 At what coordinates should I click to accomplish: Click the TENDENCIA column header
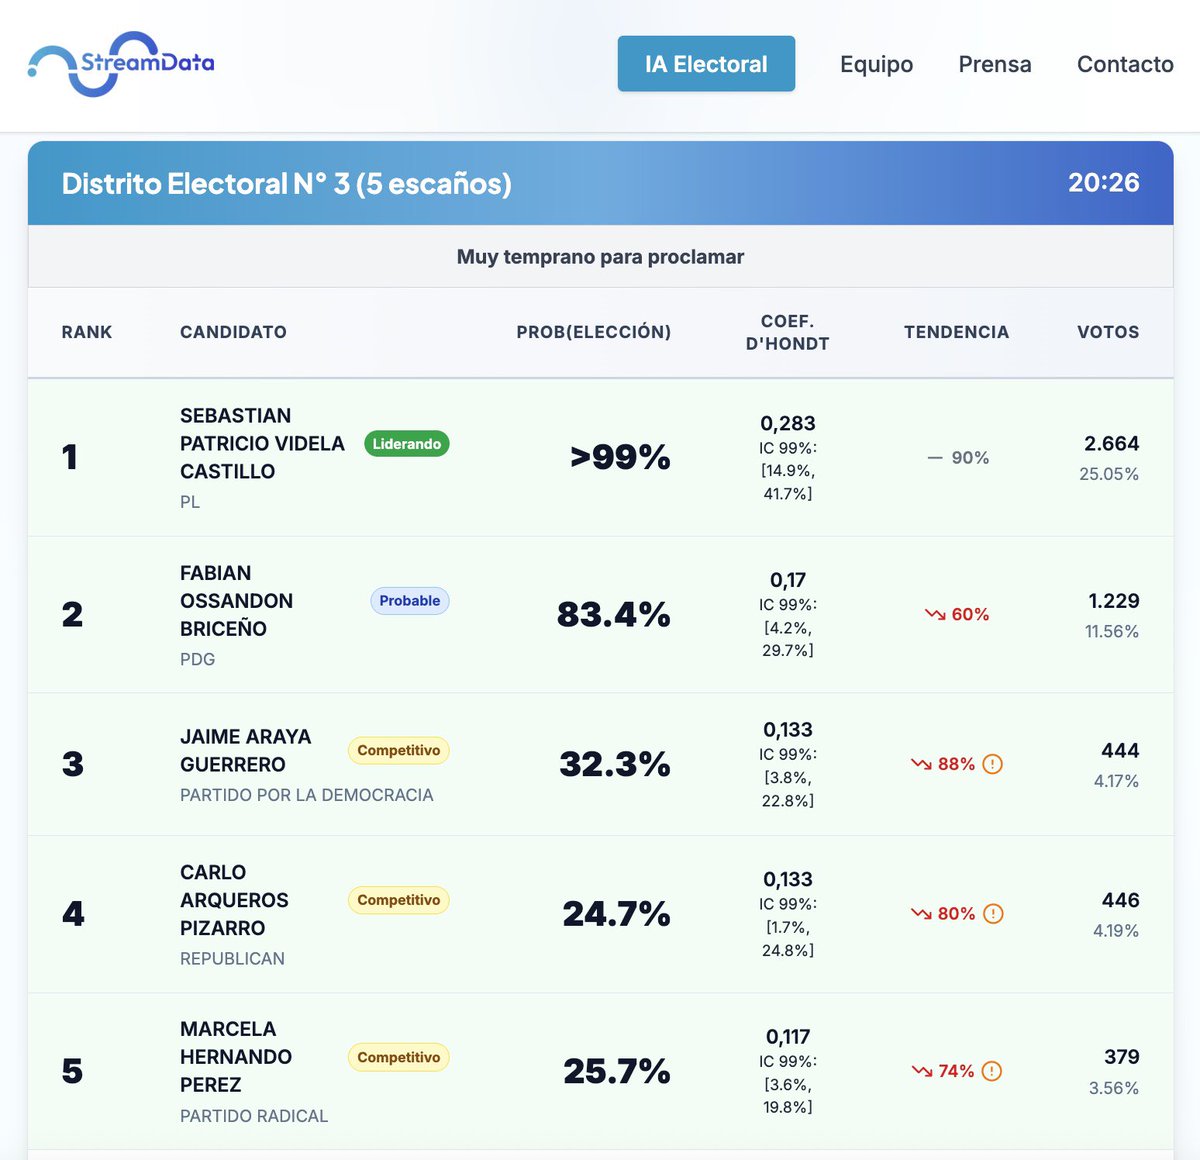pyautogui.click(x=957, y=332)
